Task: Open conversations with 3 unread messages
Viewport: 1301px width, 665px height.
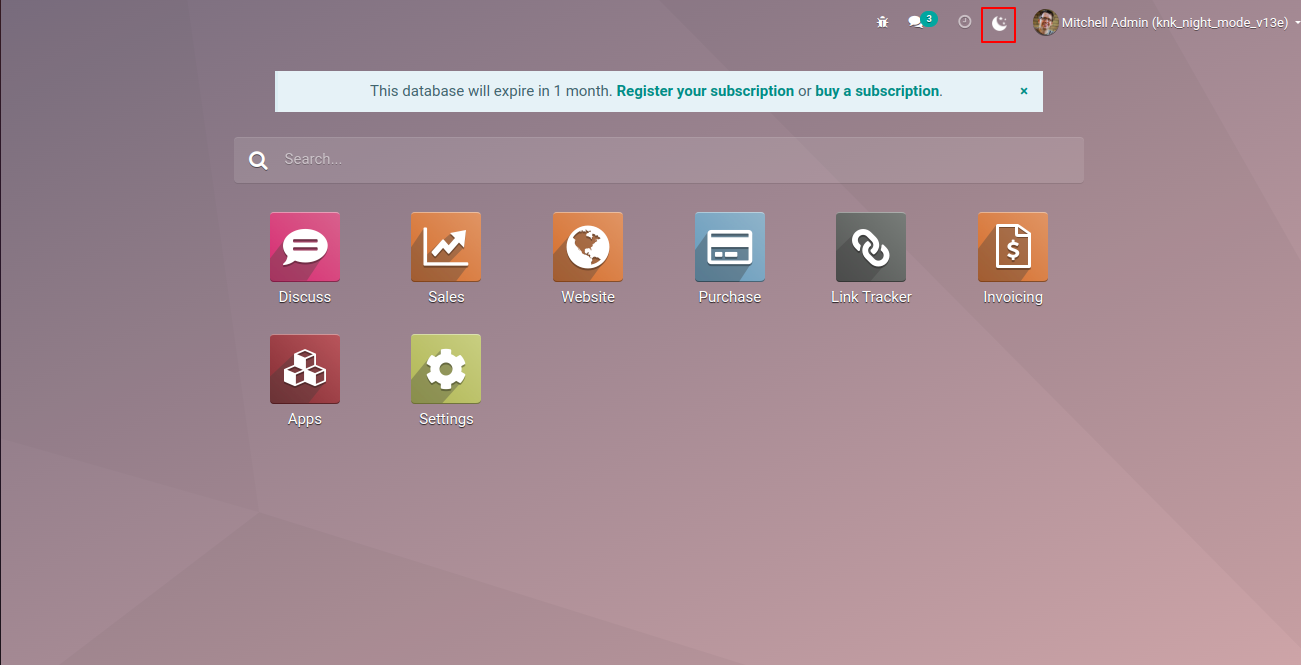Action: (x=922, y=21)
